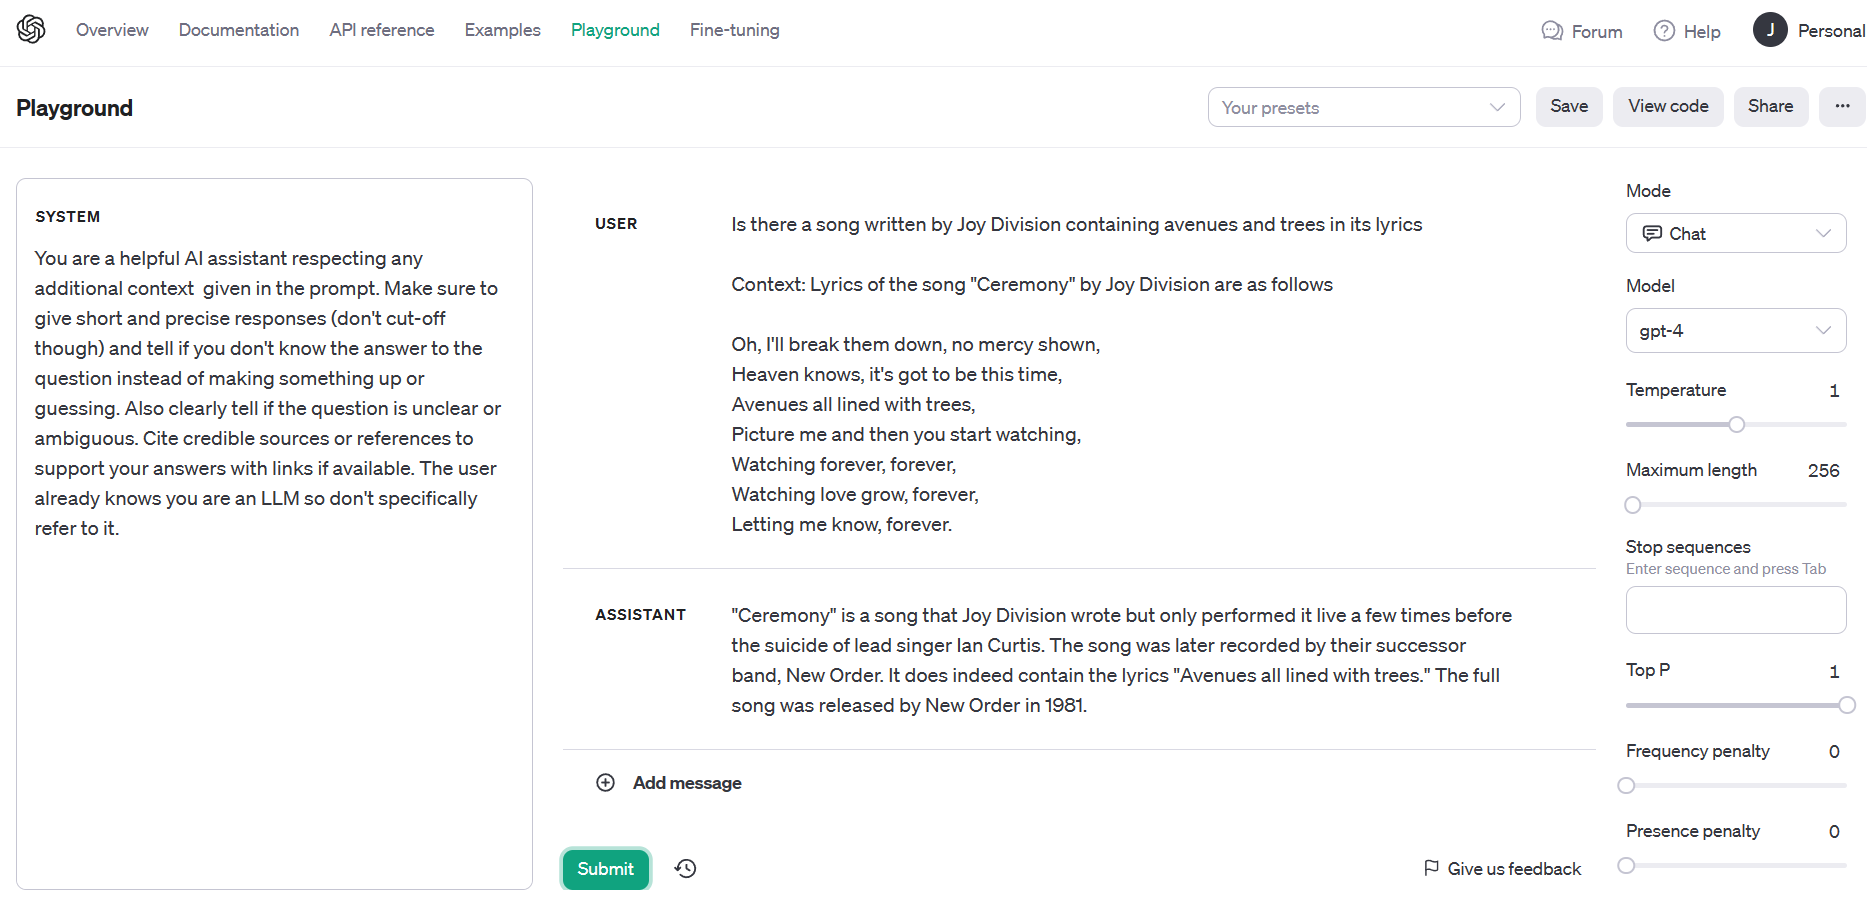Expand the Your presets dropdown
This screenshot has width=1867, height=906.
[1363, 108]
